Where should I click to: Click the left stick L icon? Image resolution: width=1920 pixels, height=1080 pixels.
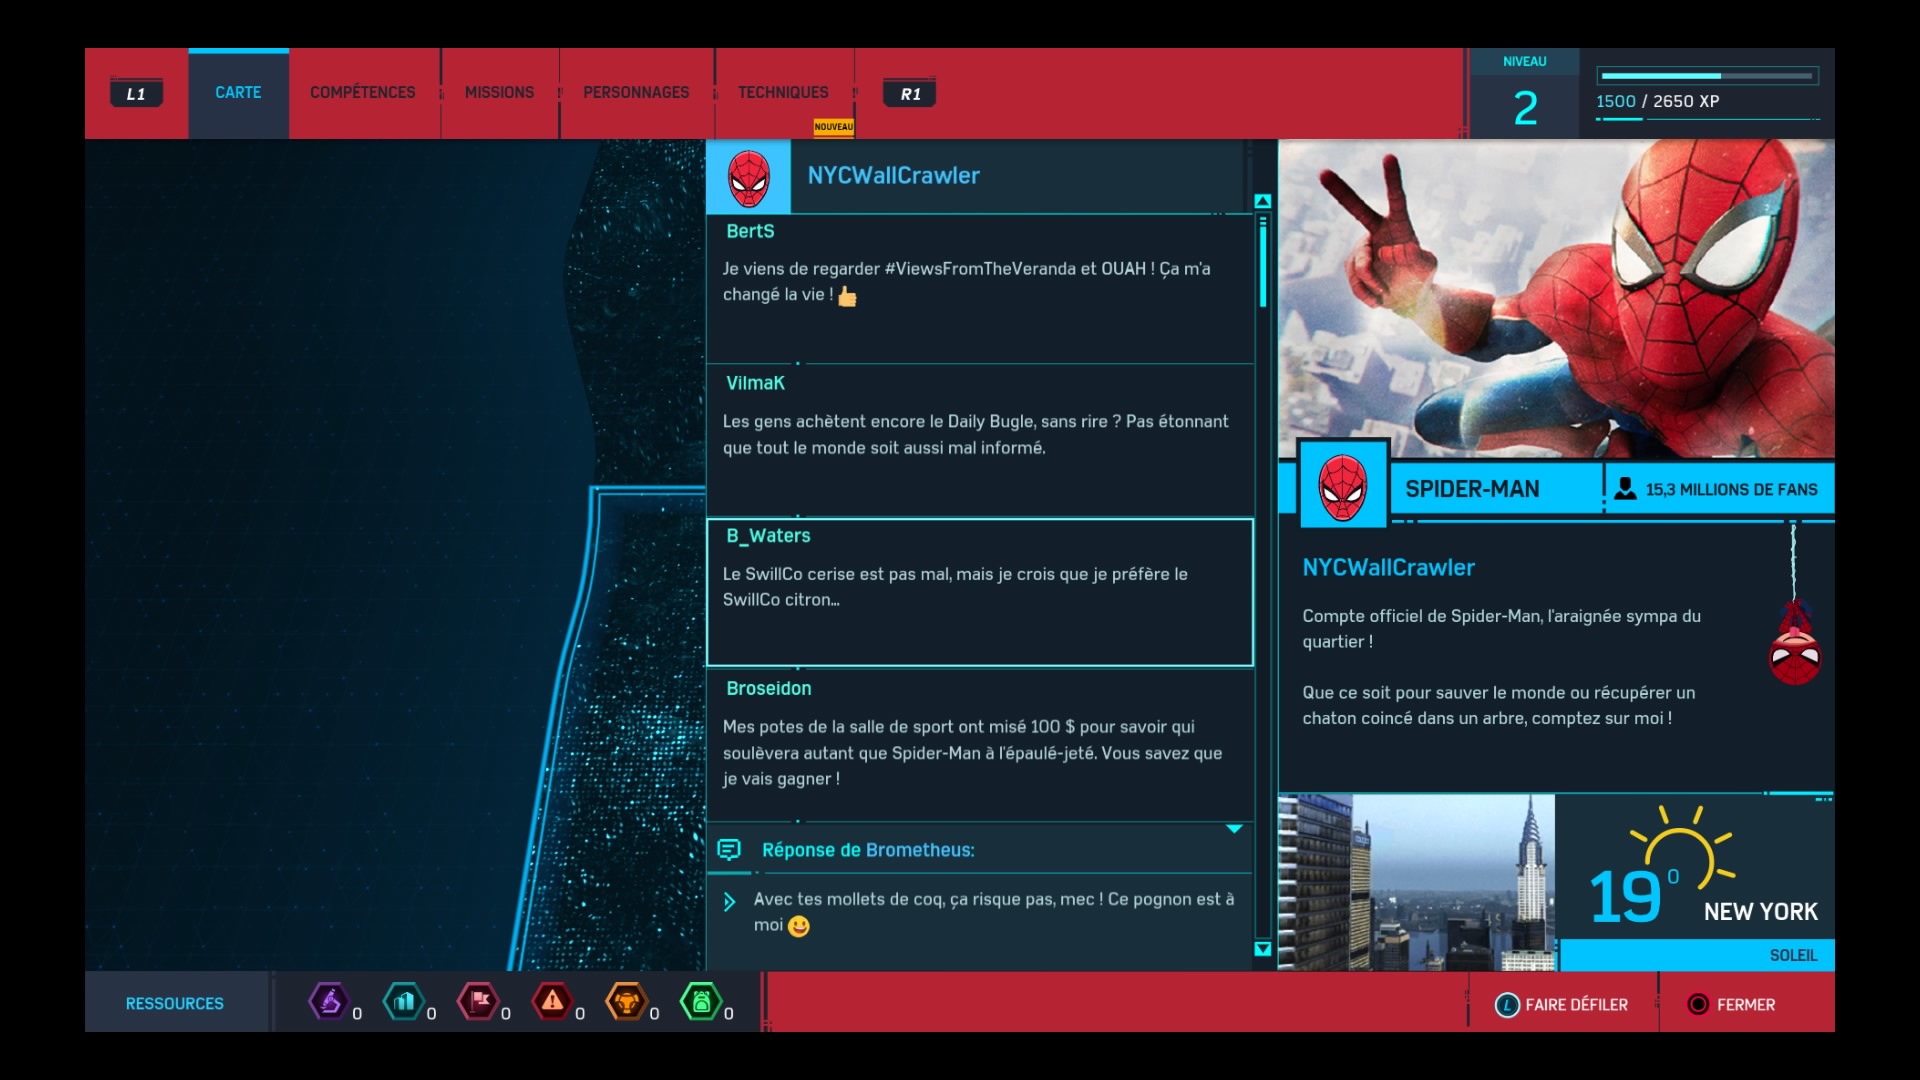click(x=1507, y=1005)
